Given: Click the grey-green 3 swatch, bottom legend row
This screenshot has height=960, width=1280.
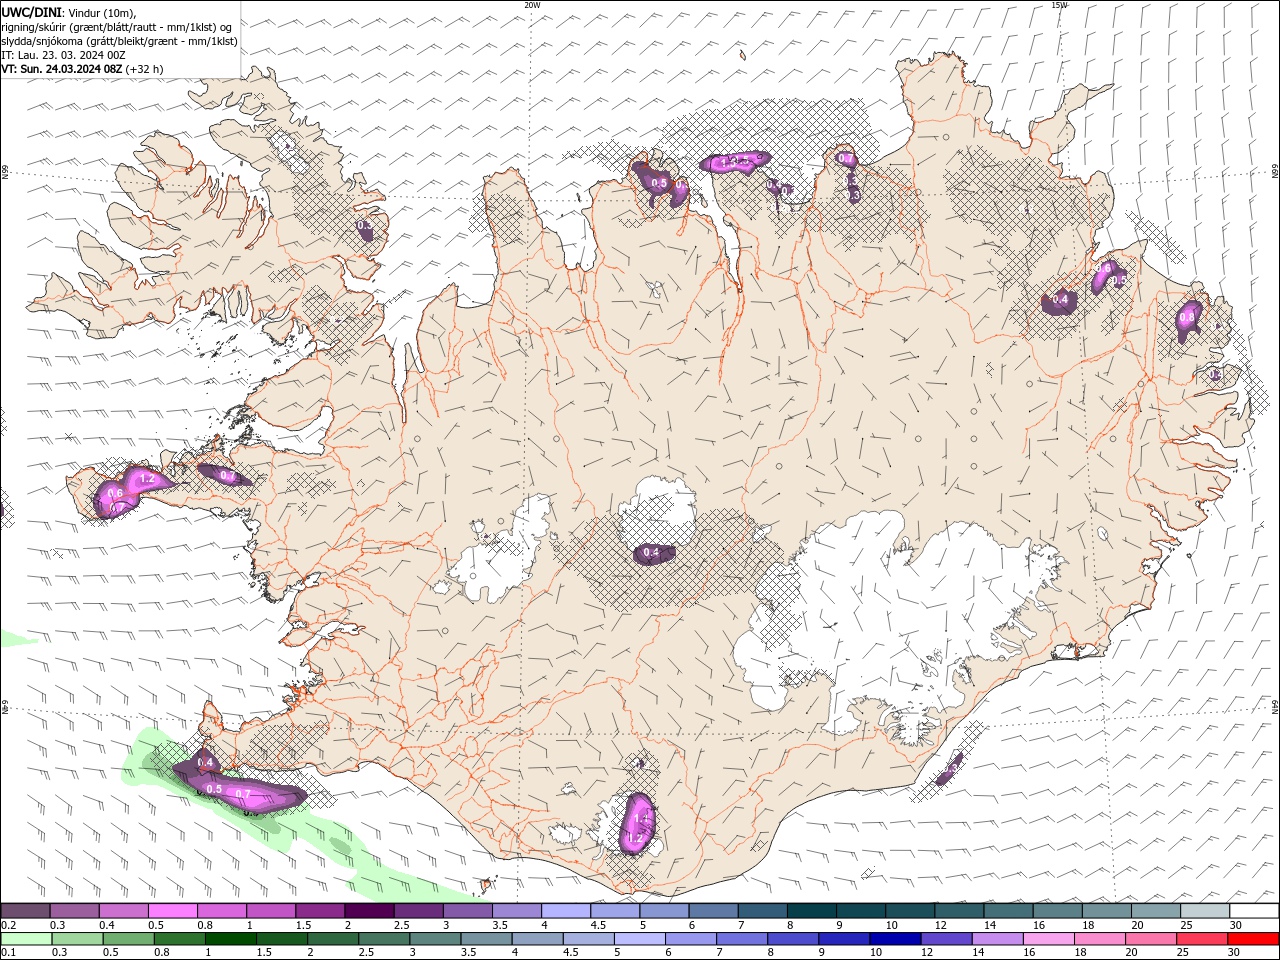Looking at the screenshot, I should (x=435, y=939).
